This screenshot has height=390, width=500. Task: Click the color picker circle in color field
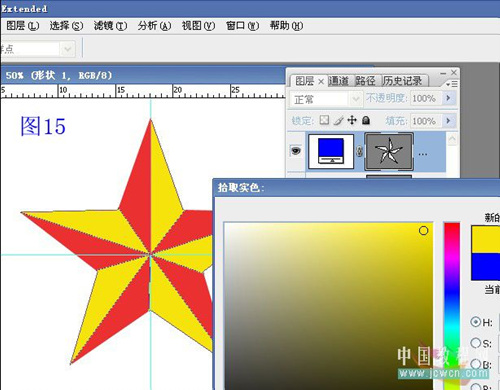[x=423, y=231]
